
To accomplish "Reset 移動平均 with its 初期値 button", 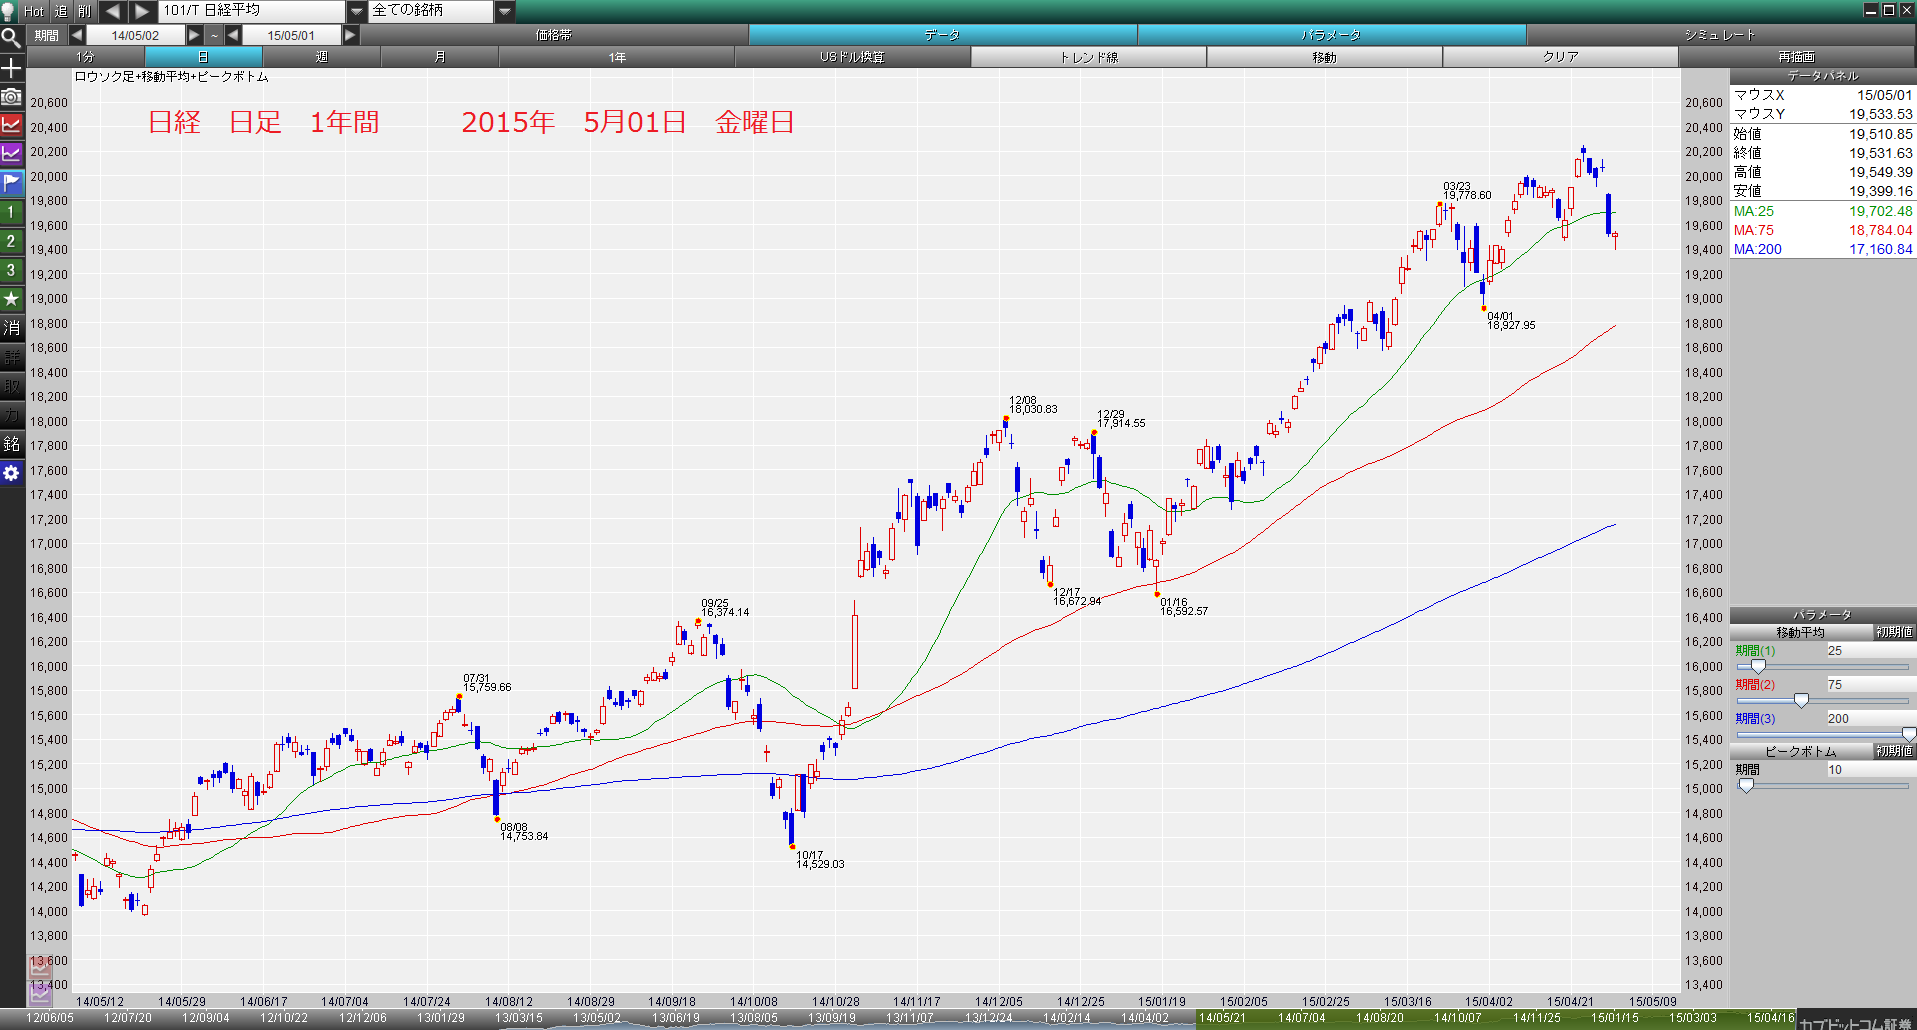I will (1895, 632).
